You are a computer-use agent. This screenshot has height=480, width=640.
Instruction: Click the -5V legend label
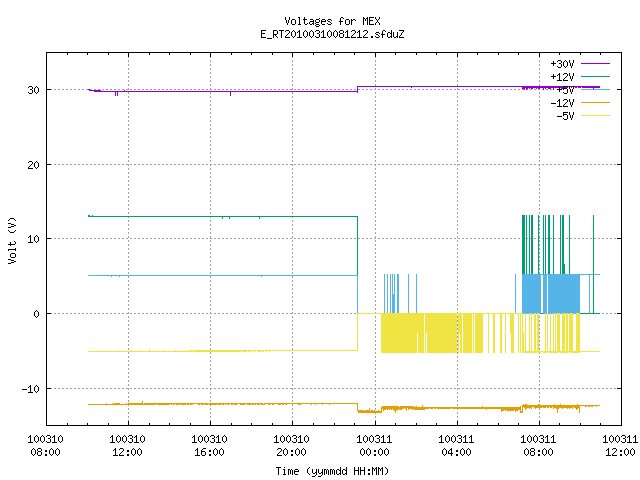[565, 116]
